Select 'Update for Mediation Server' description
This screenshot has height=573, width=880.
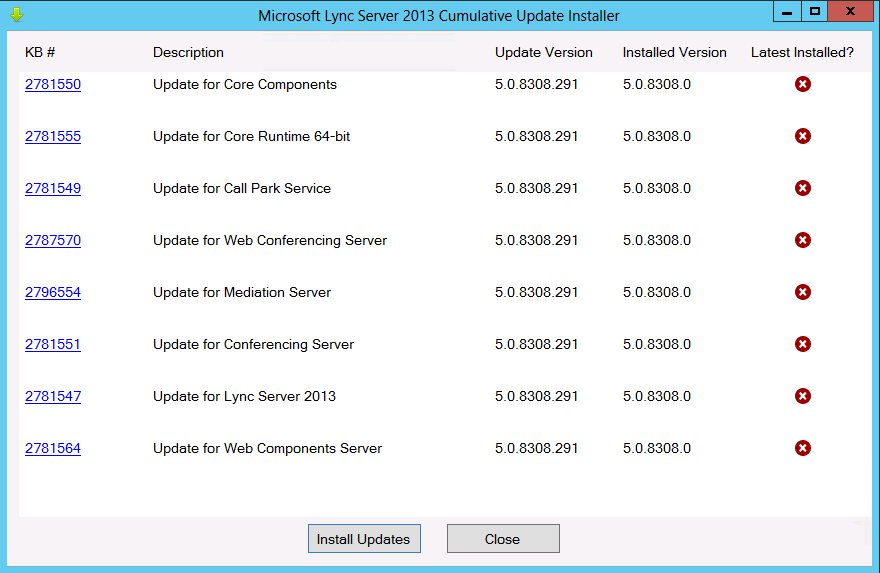[242, 292]
